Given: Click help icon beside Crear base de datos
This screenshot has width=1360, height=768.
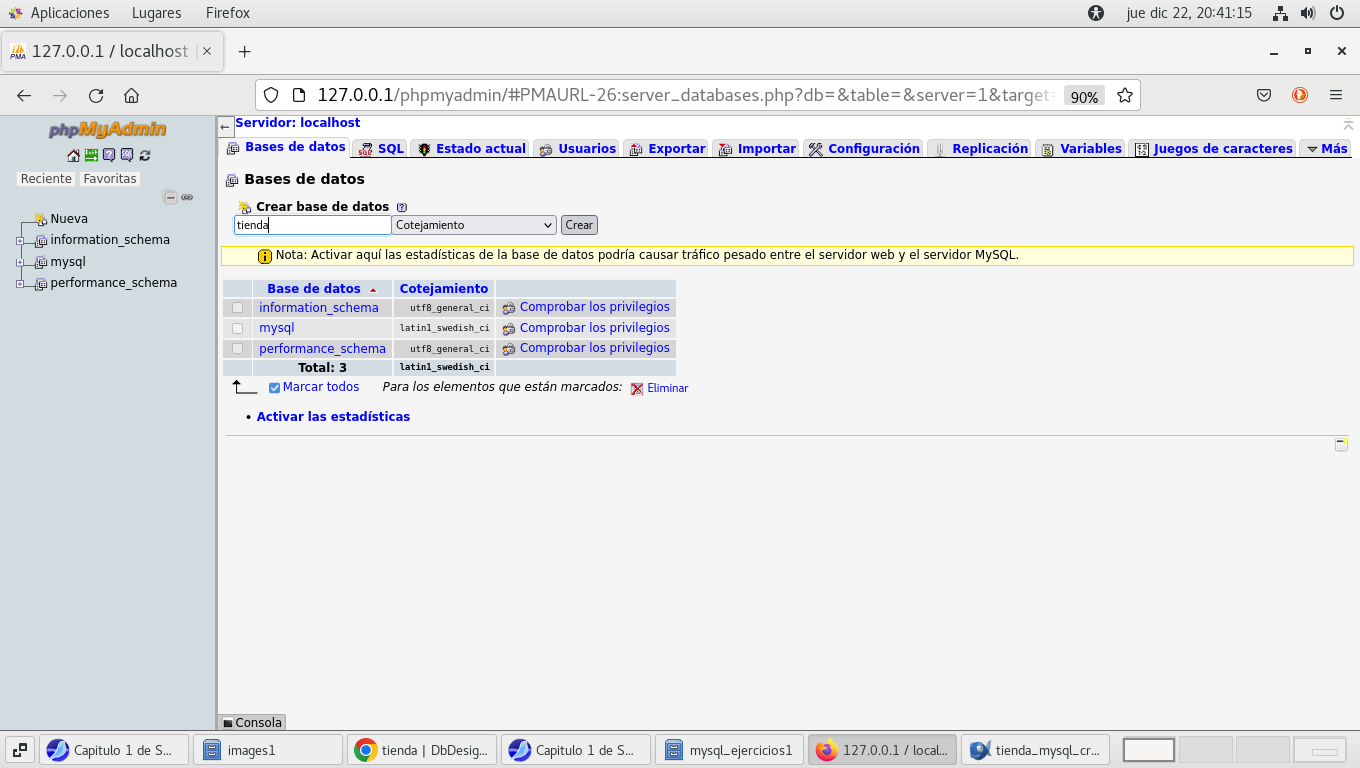Looking at the screenshot, I should point(402,207).
